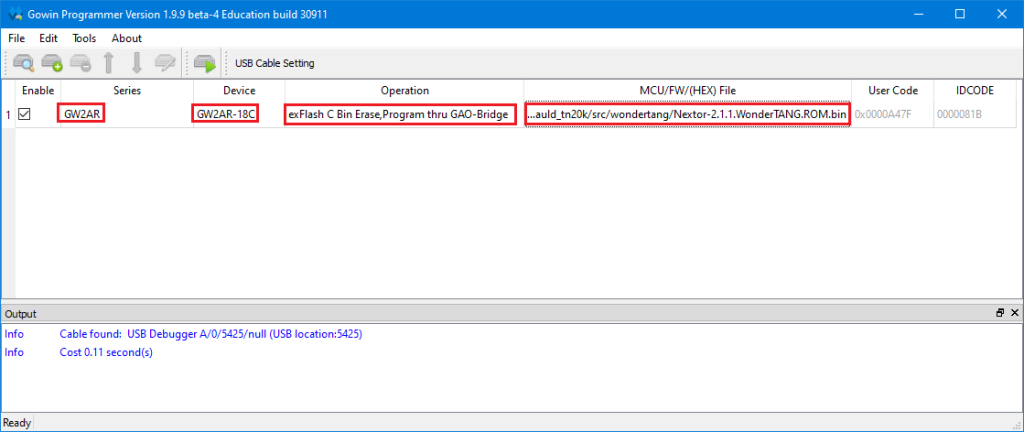
Task: Click the Edit Device configuration icon
Action: click(x=165, y=63)
